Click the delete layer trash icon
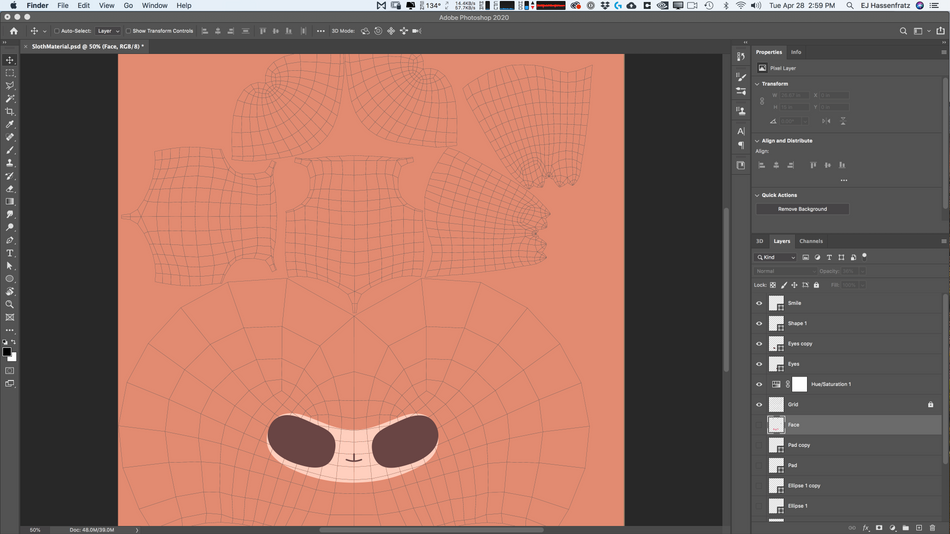This screenshot has width=950, height=534. (x=932, y=528)
